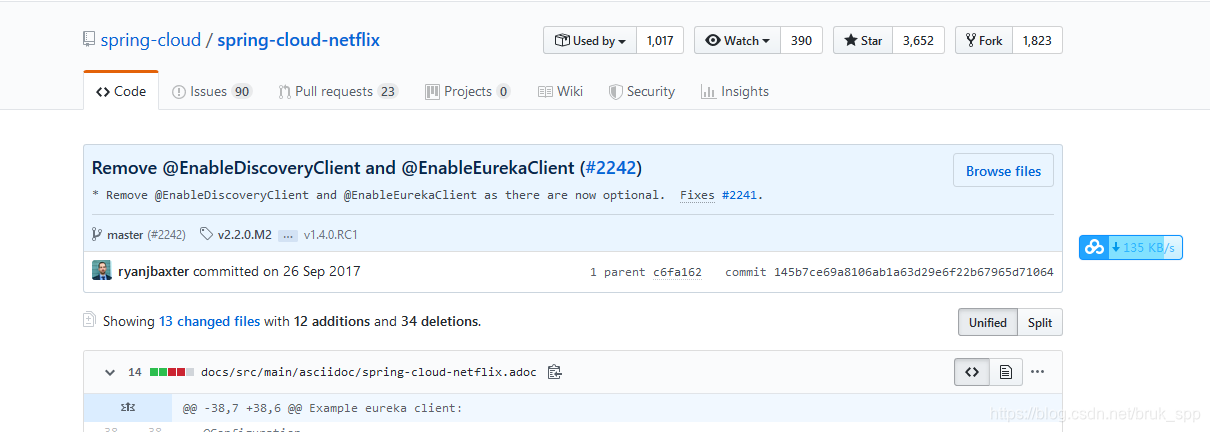Switch to the Code tab

[121, 91]
